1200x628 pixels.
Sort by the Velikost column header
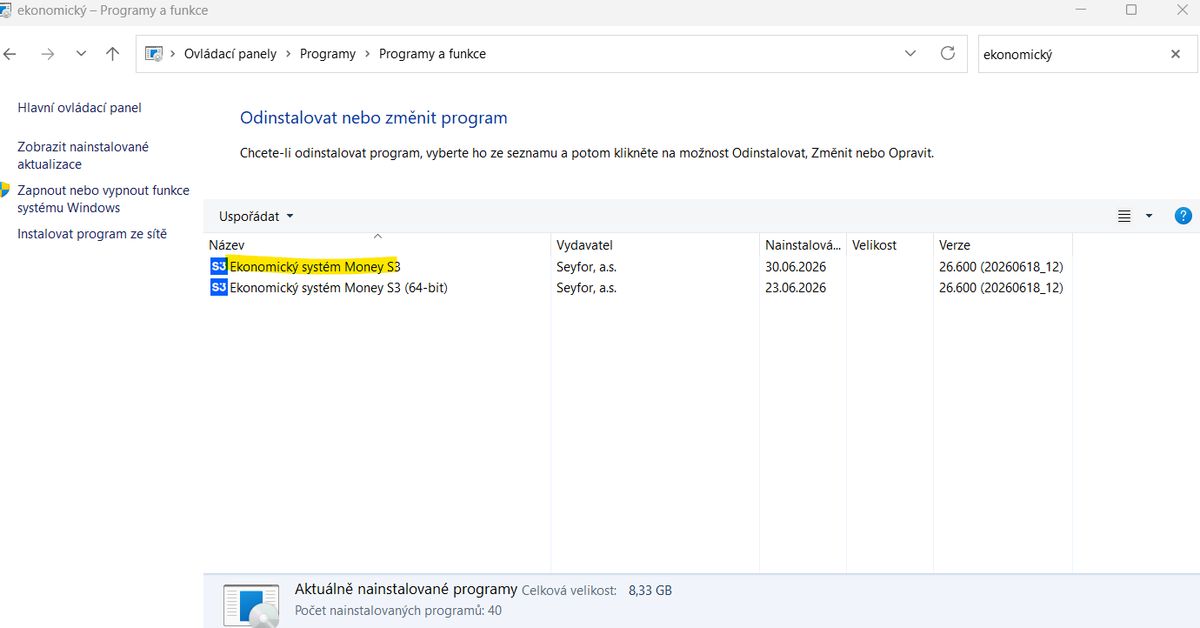click(889, 245)
